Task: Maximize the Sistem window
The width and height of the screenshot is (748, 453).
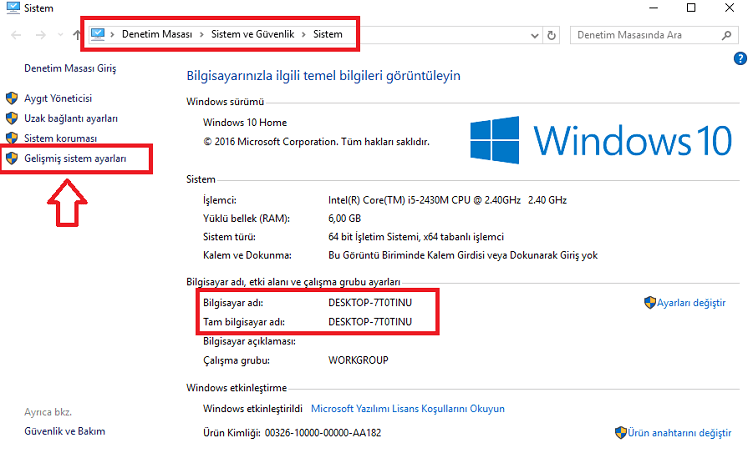Action: click(x=691, y=8)
